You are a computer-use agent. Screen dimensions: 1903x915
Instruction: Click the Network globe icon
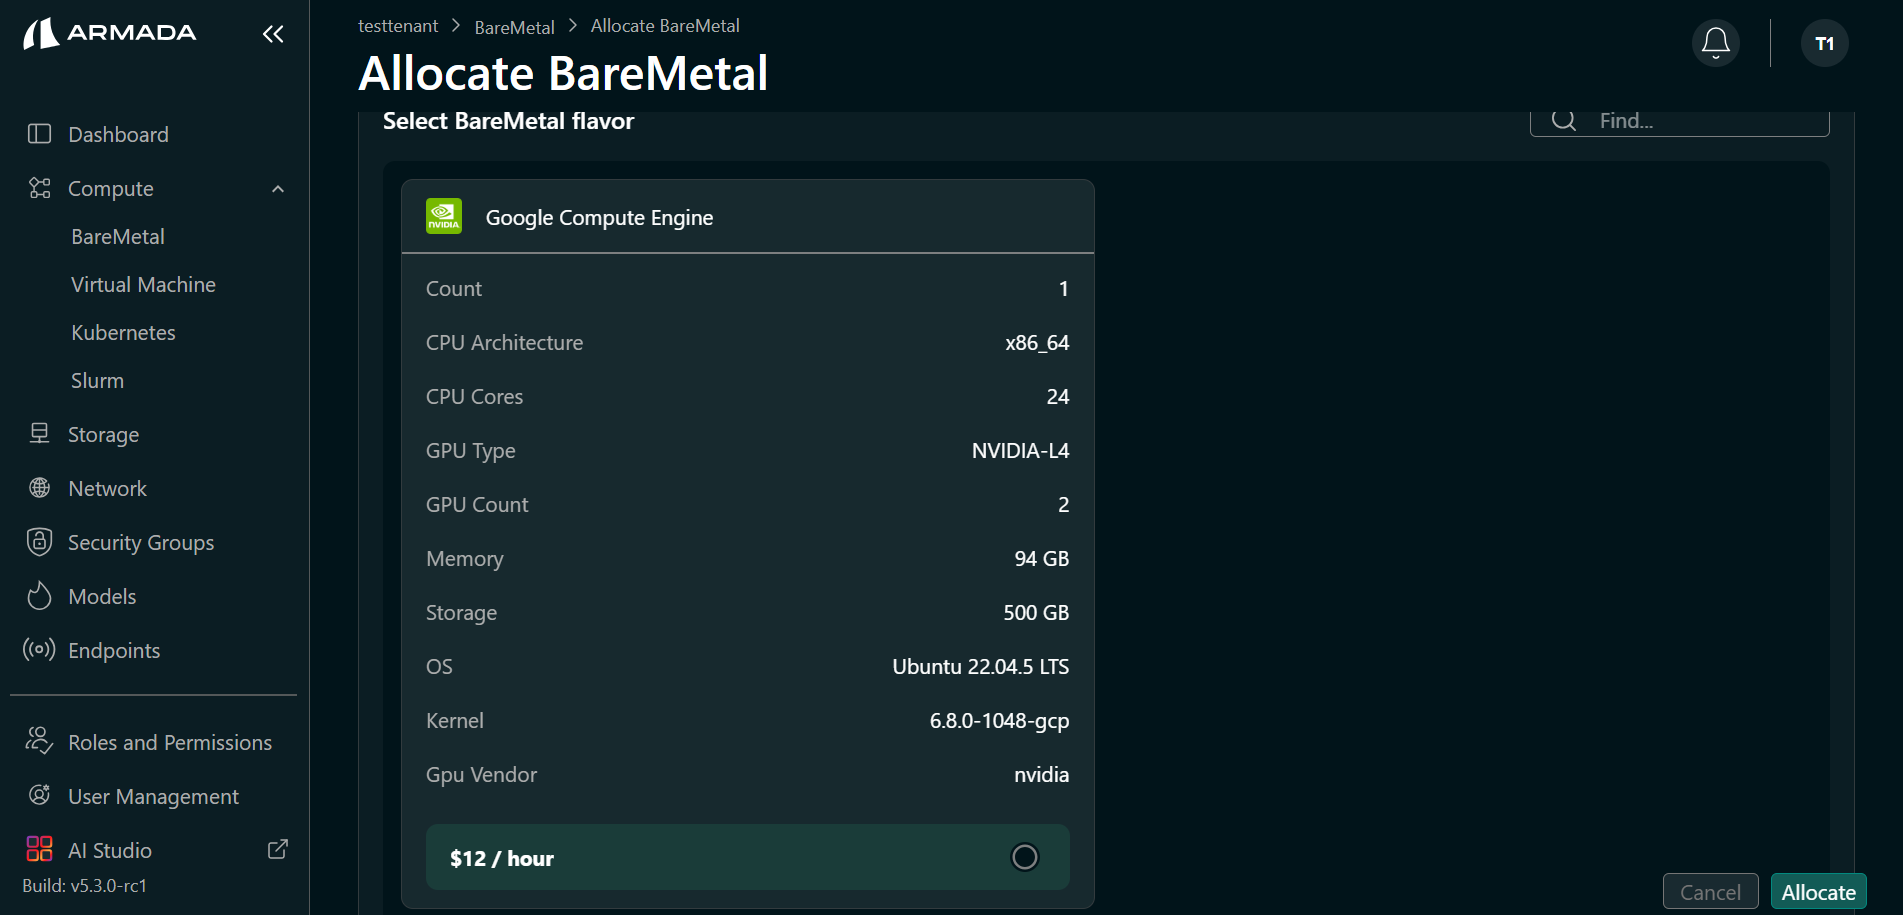[x=39, y=488]
